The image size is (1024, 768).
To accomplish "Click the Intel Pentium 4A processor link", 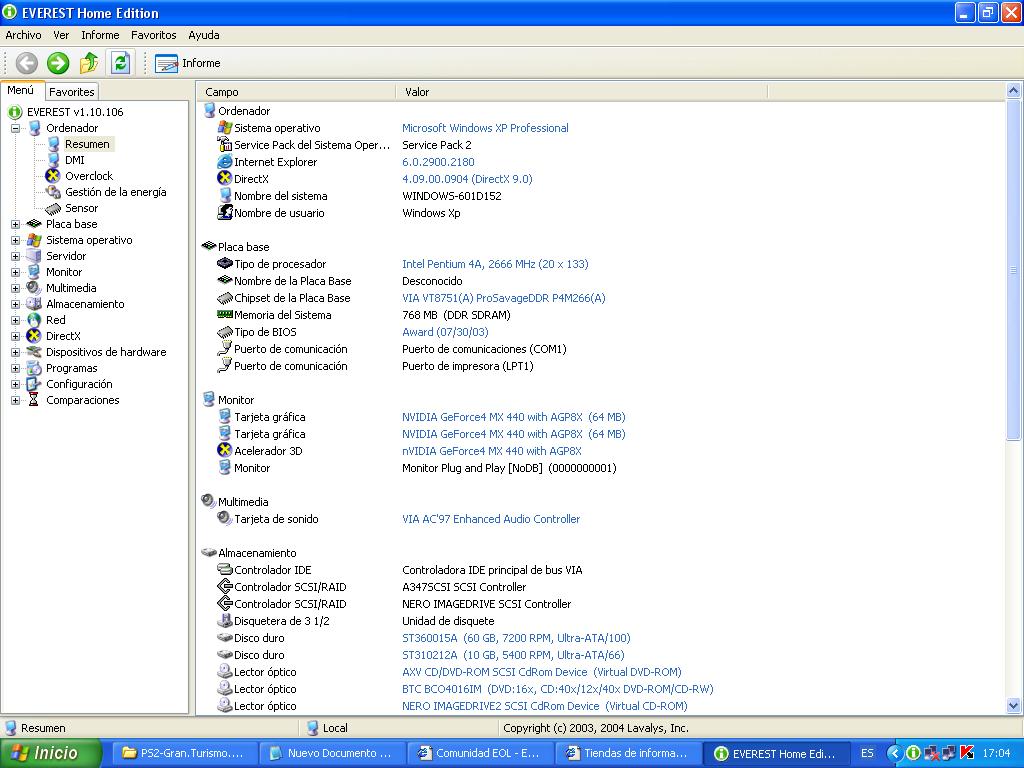I will pyautogui.click(x=495, y=264).
